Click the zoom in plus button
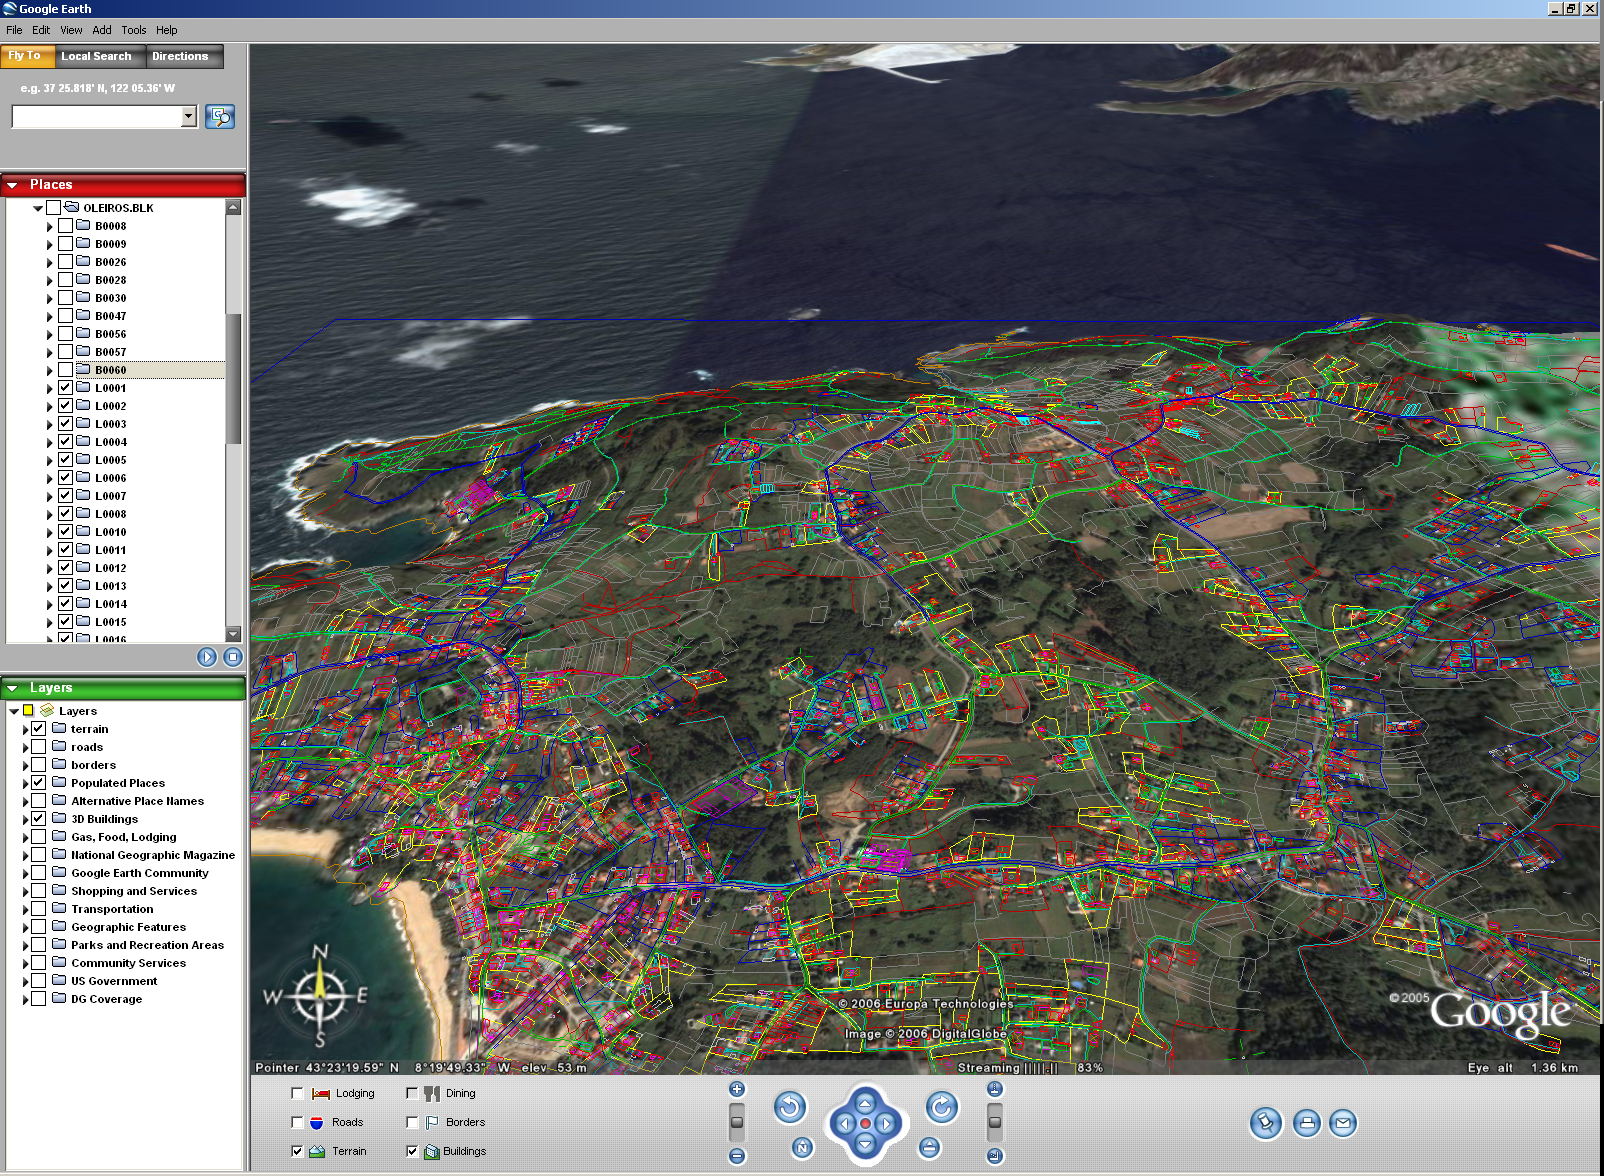1604x1176 pixels. pyautogui.click(x=737, y=1090)
